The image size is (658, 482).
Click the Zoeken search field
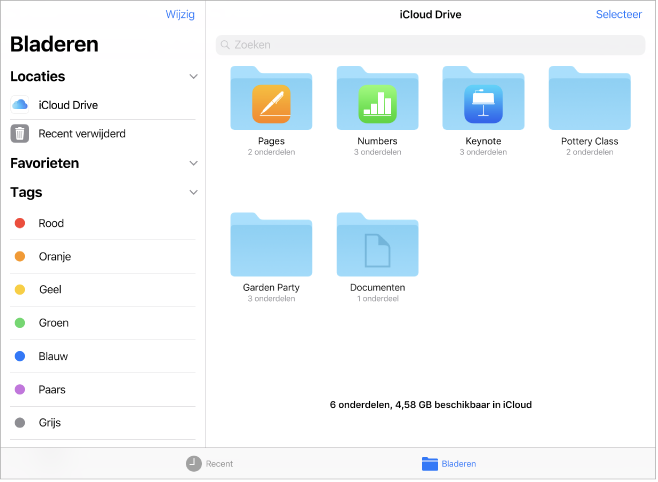tap(430, 45)
